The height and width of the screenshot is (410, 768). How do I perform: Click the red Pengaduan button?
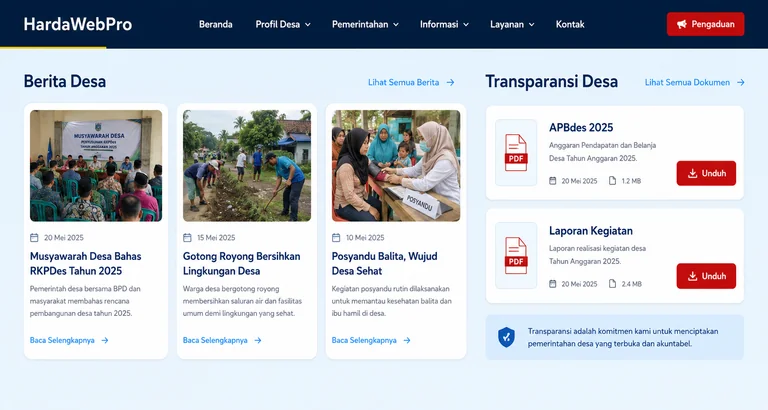(705, 24)
